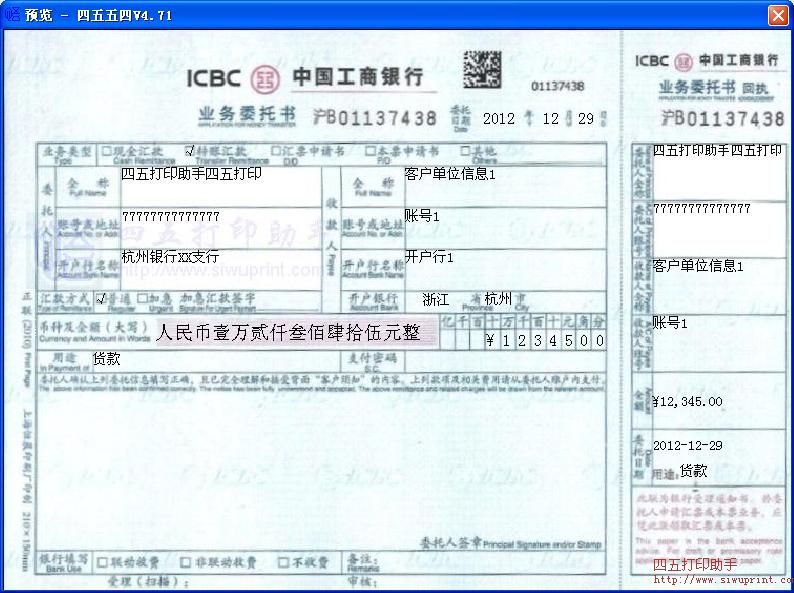Click payer name 四五打印助手四五打印 on main form
Screen dimensions: 794x593
[191, 174]
